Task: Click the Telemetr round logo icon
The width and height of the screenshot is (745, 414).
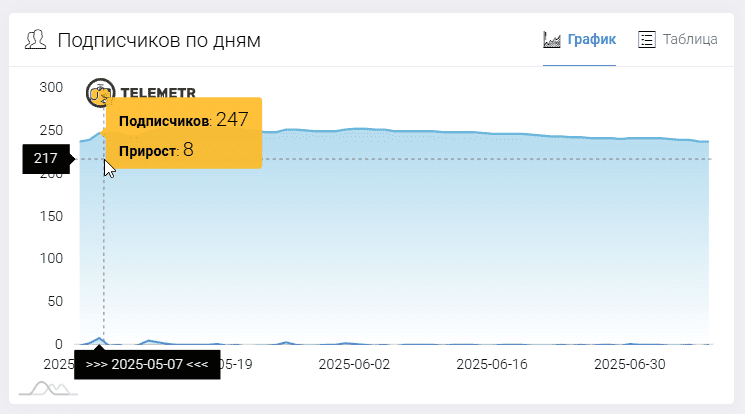Action: click(x=100, y=92)
